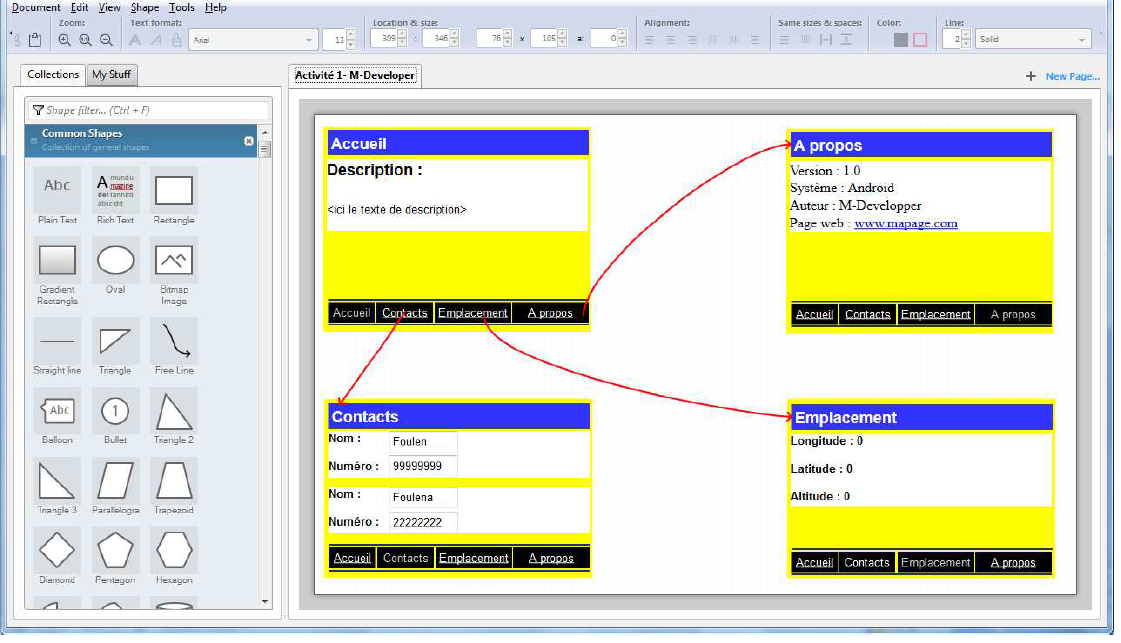Click the pink outline color swatch
The height and width of the screenshot is (643, 1121).
(920, 40)
